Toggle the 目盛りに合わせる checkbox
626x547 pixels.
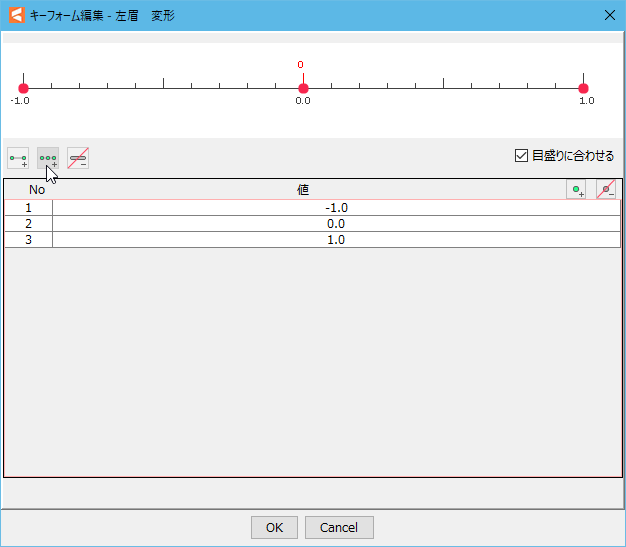click(521, 156)
